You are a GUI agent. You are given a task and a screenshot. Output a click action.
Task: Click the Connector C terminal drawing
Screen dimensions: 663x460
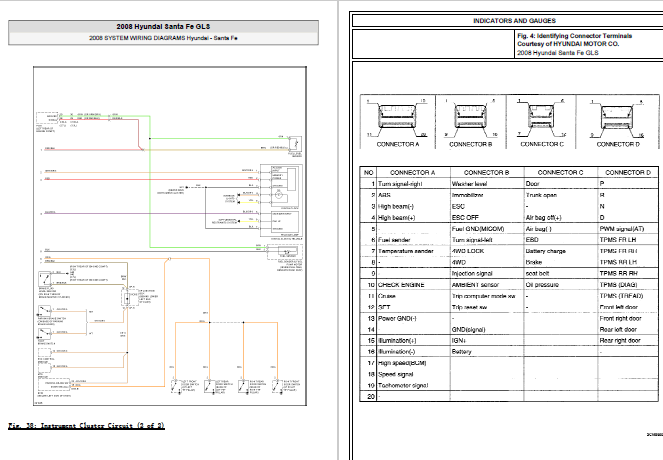click(x=542, y=118)
